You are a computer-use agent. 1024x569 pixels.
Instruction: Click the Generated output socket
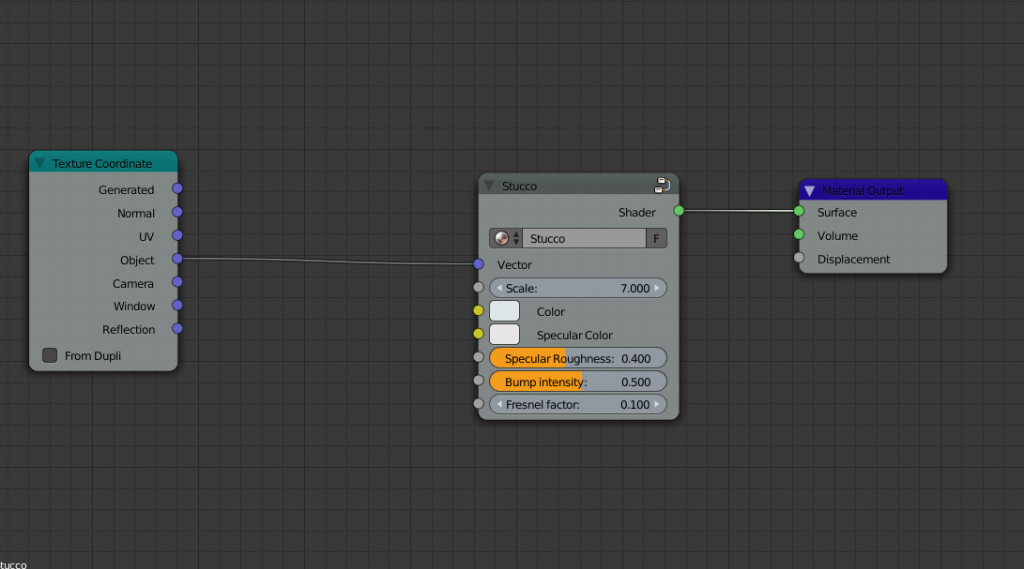pos(177,188)
